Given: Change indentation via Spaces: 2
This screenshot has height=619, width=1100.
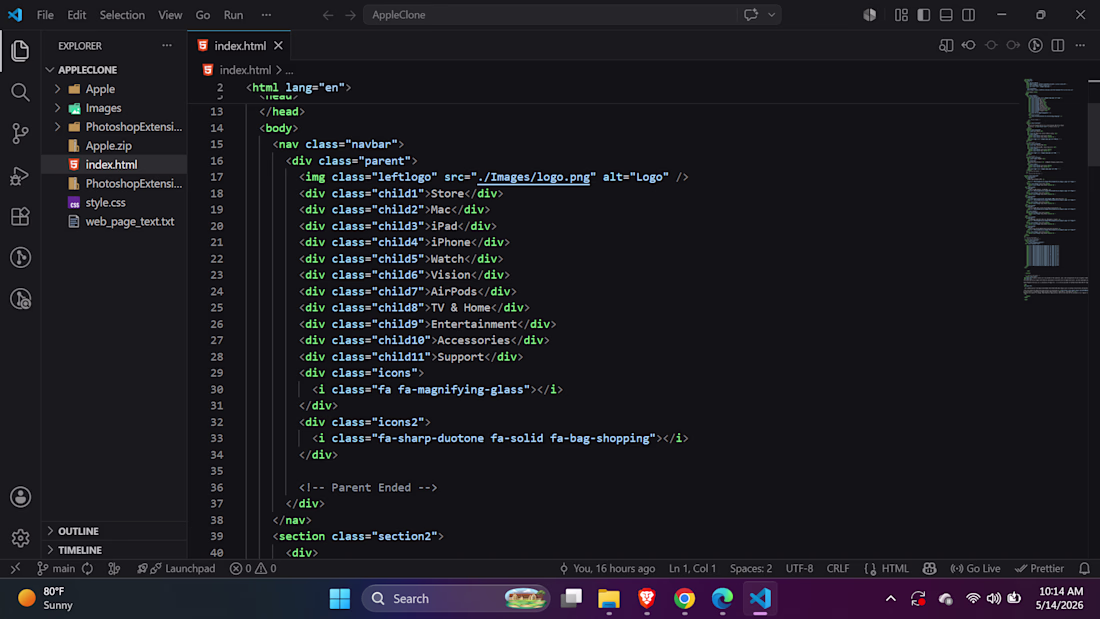Looking at the screenshot, I should click(x=751, y=568).
